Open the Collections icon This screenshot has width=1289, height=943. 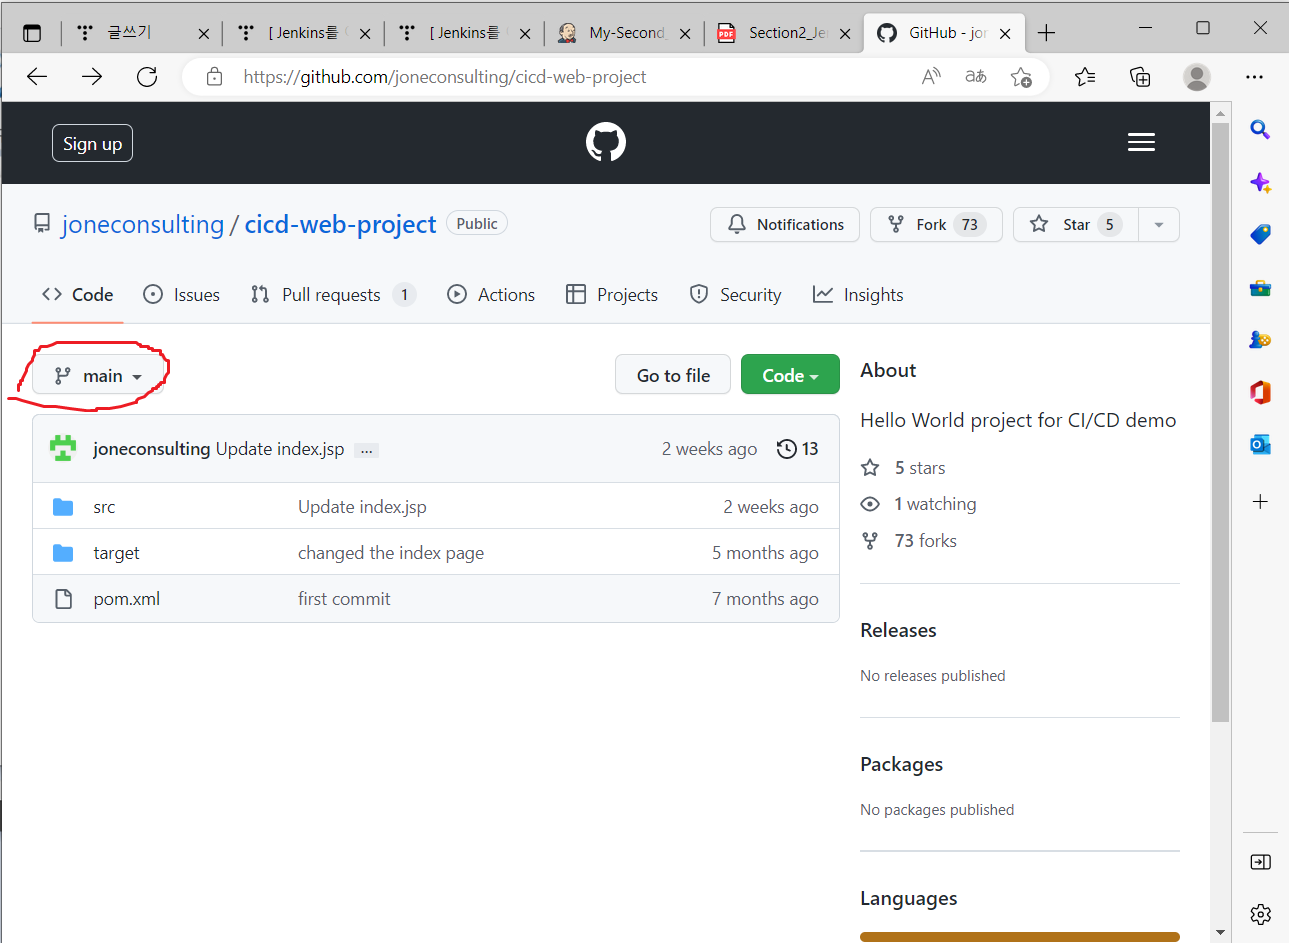tap(1140, 77)
